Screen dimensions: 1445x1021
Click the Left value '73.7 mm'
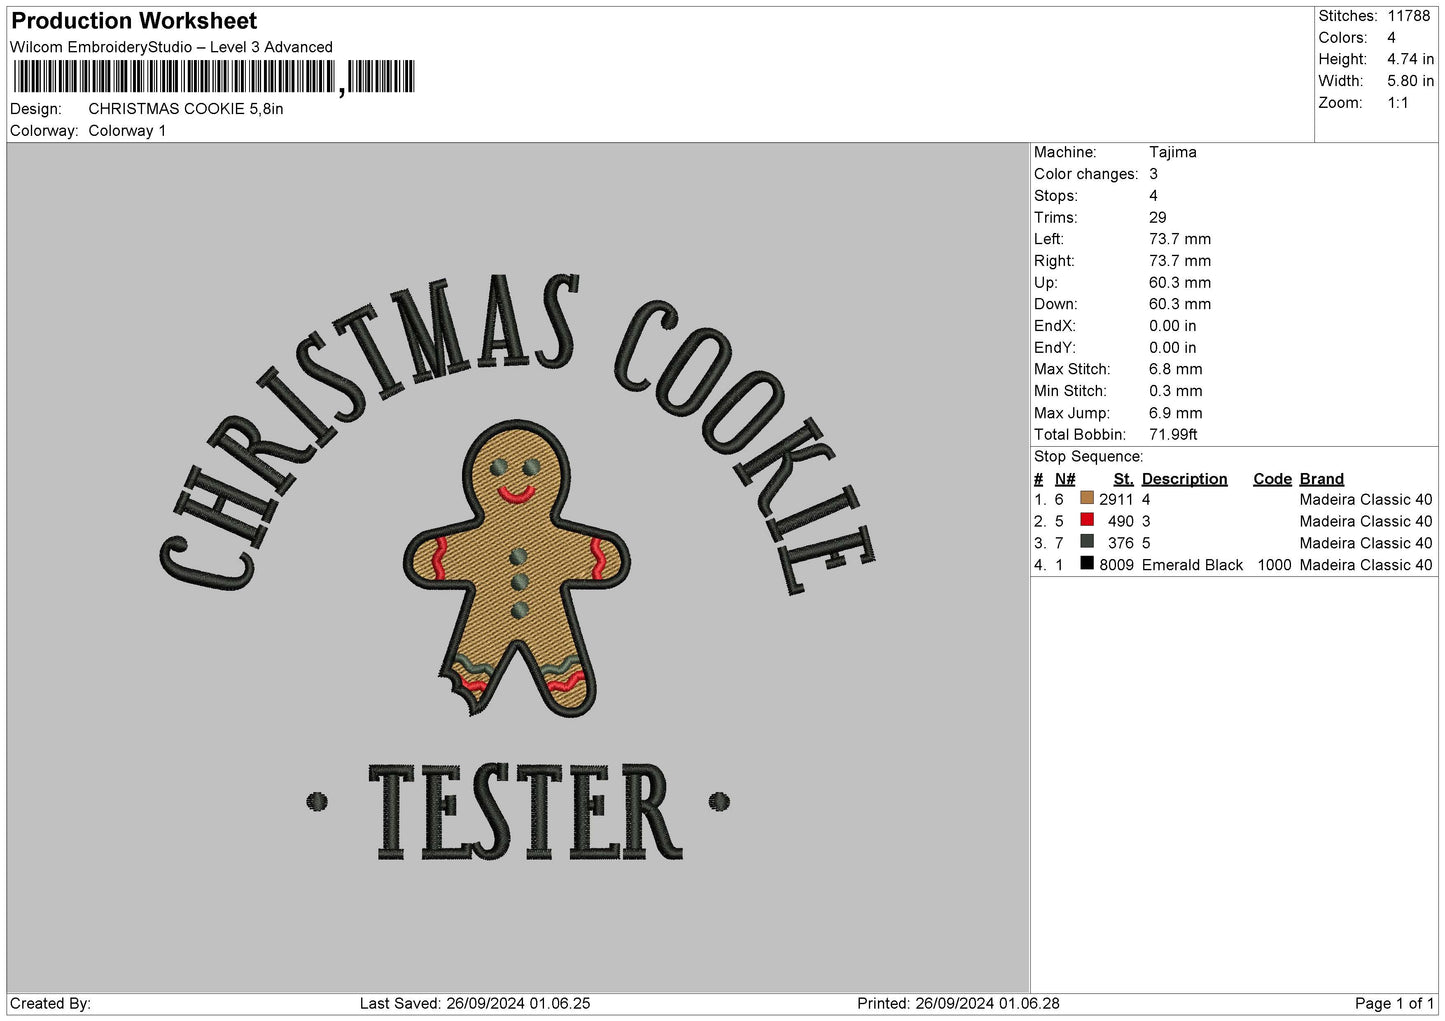pyautogui.click(x=1180, y=239)
